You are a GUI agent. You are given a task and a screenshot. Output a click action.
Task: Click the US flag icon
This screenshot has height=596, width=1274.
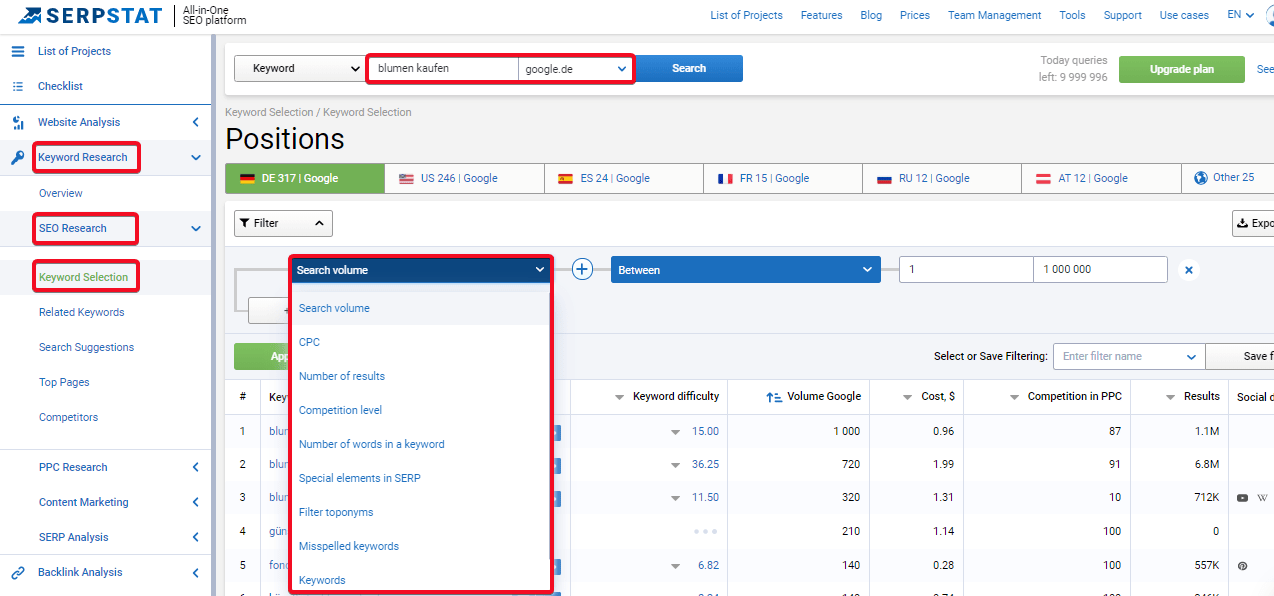tap(406, 178)
